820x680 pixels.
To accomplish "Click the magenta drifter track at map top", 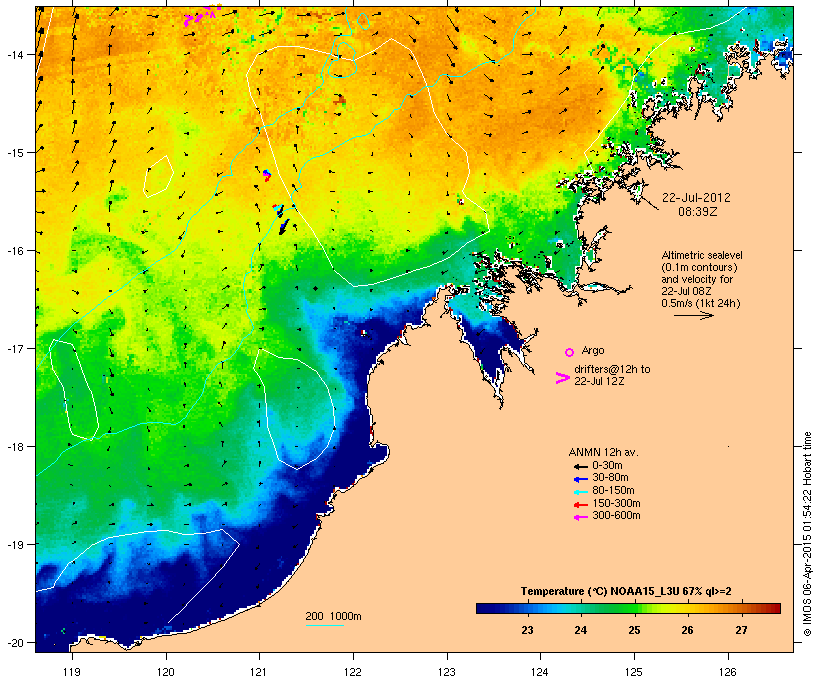I will pos(203,15).
